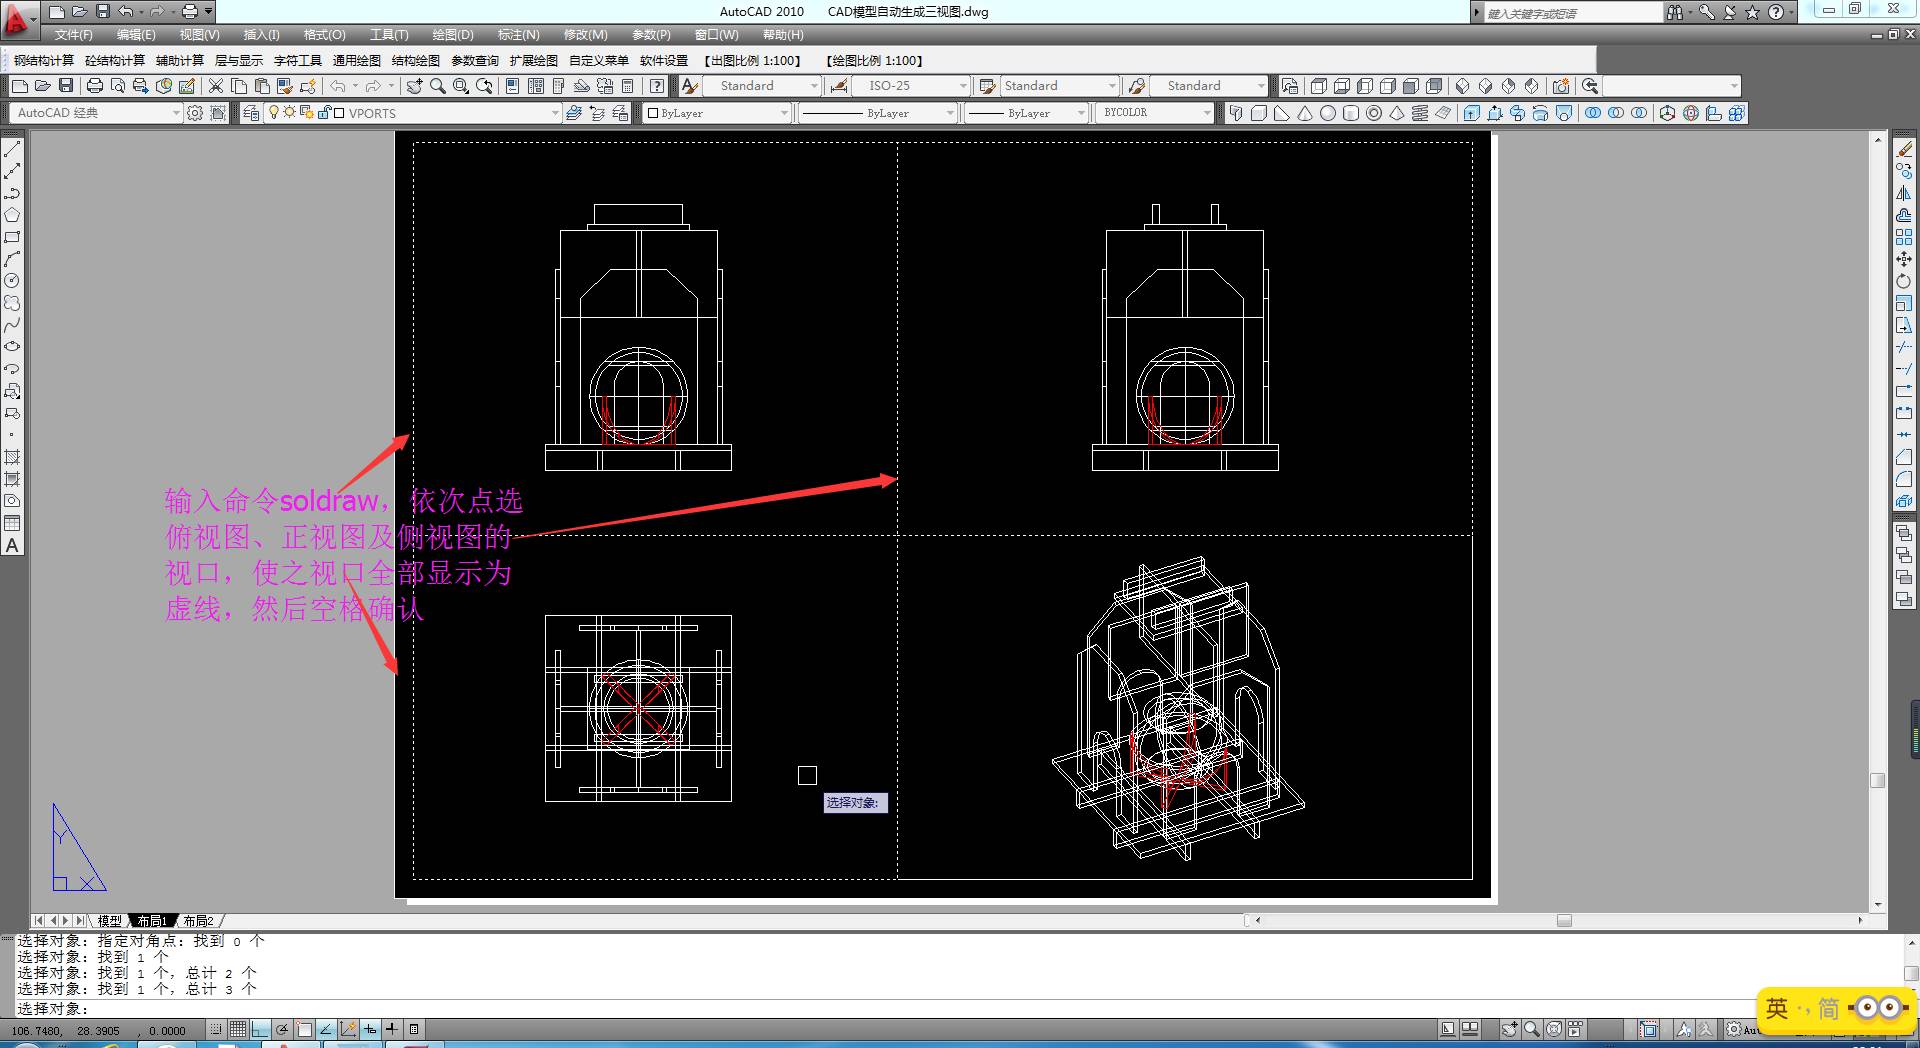This screenshot has height=1048, width=1920.
Task: Open the 修改(M) menu
Action: tap(585, 35)
